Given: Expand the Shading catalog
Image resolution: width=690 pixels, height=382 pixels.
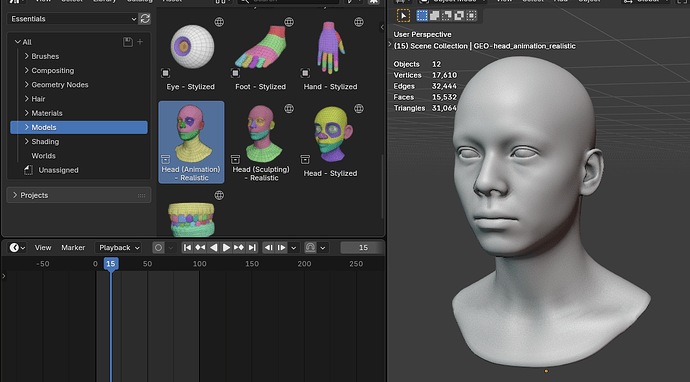Looking at the screenshot, I should point(26,141).
